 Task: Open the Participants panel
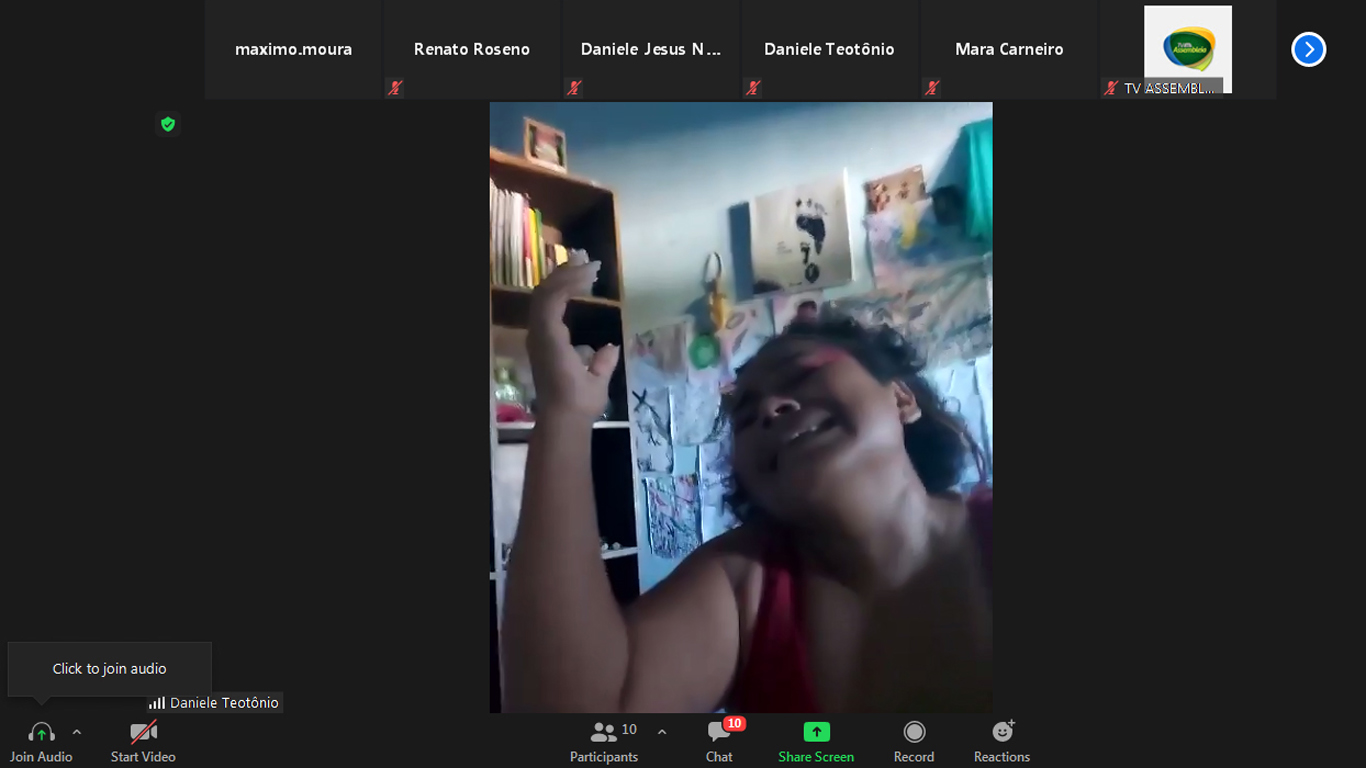point(604,741)
